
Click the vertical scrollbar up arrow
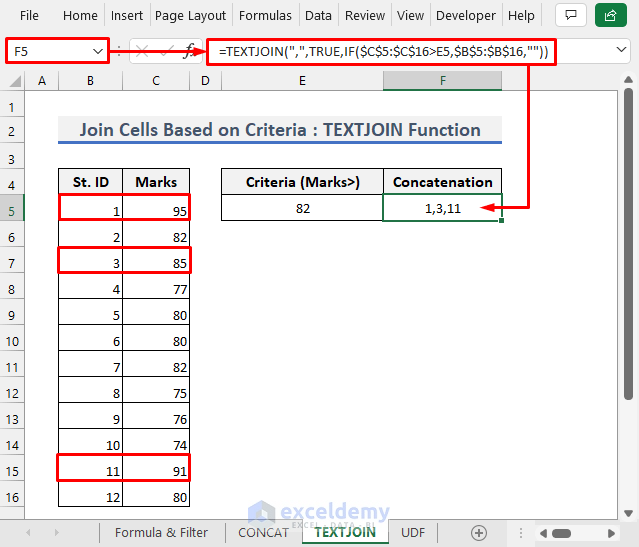click(x=628, y=79)
